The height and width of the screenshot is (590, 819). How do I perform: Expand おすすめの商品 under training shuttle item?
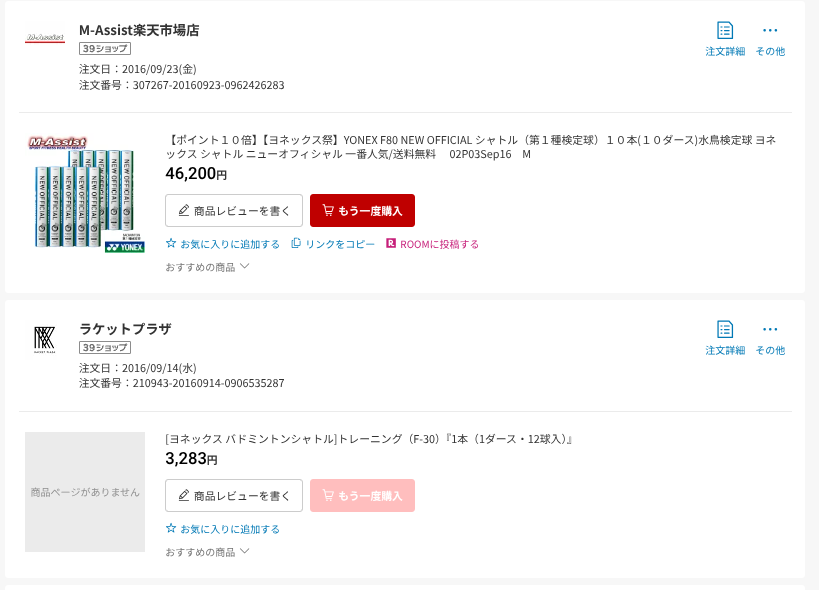coord(208,552)
